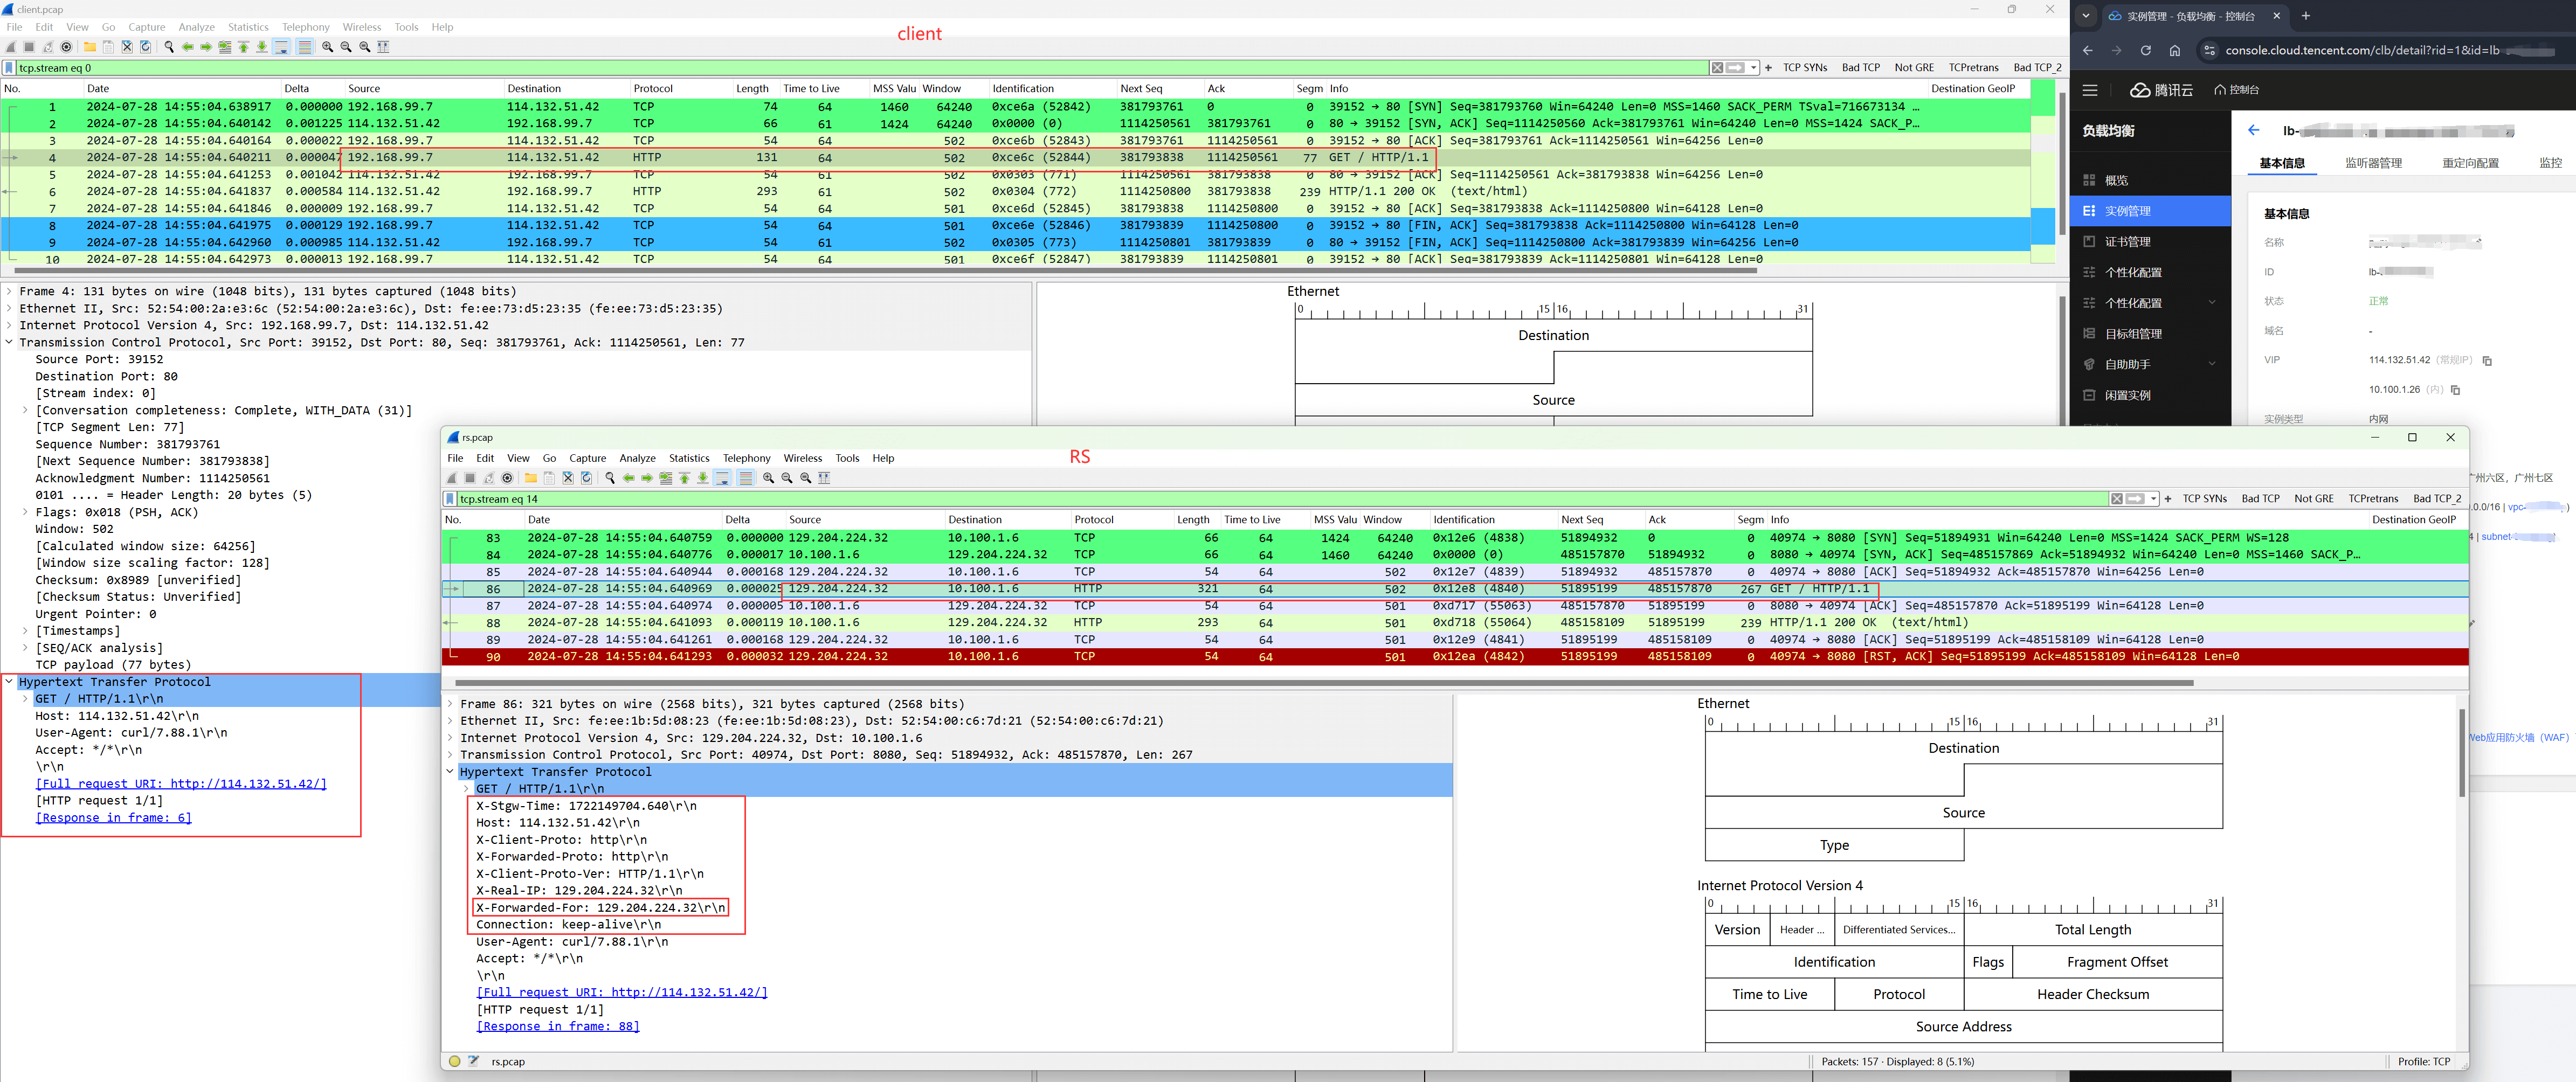Viewport: 2576px width, 1082px height.
Task: Expand GET / HTTP/1.1 node in rs.pcap
Action: (466, 789)
